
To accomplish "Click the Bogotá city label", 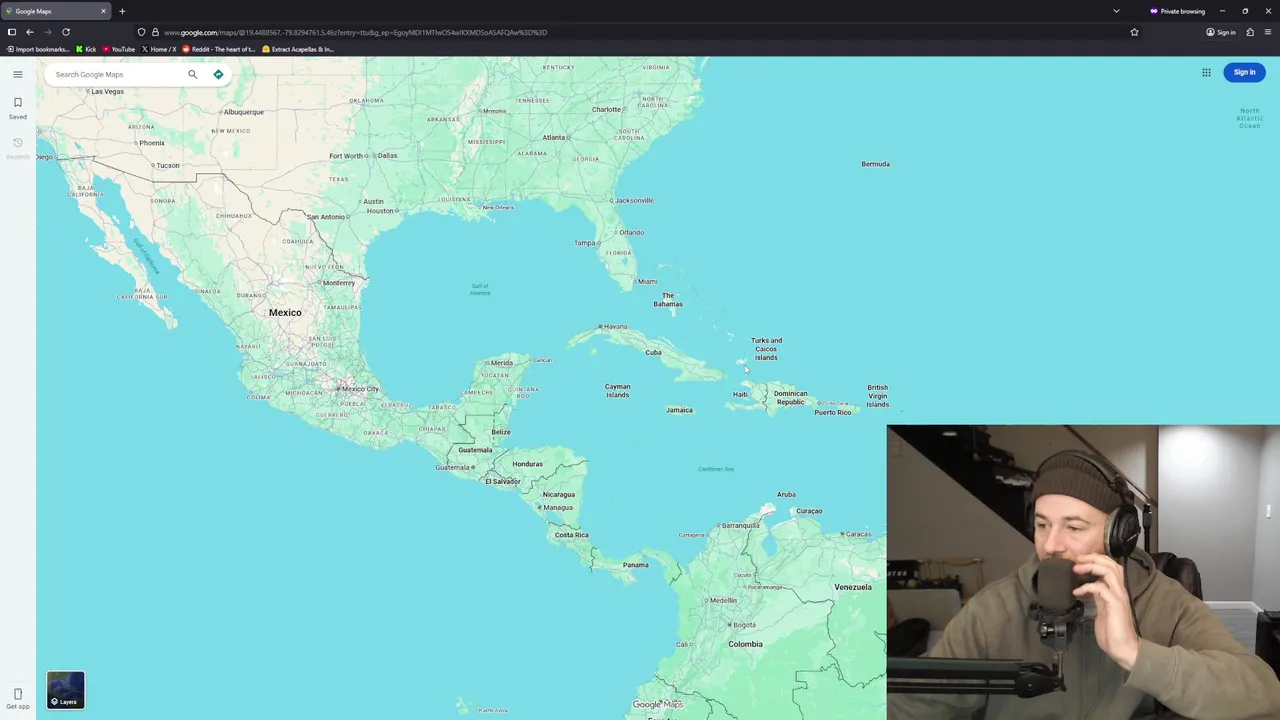I will [743, 625].
